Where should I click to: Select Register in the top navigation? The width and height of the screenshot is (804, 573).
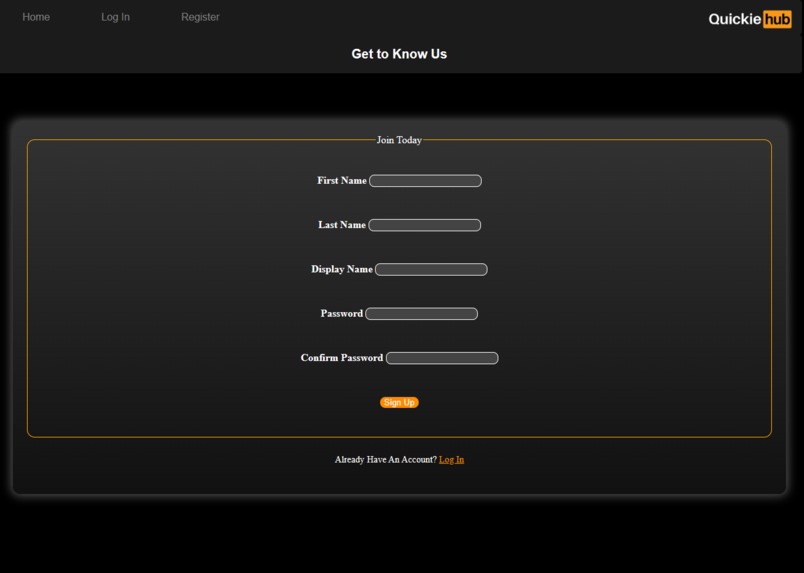pos(200,17)
